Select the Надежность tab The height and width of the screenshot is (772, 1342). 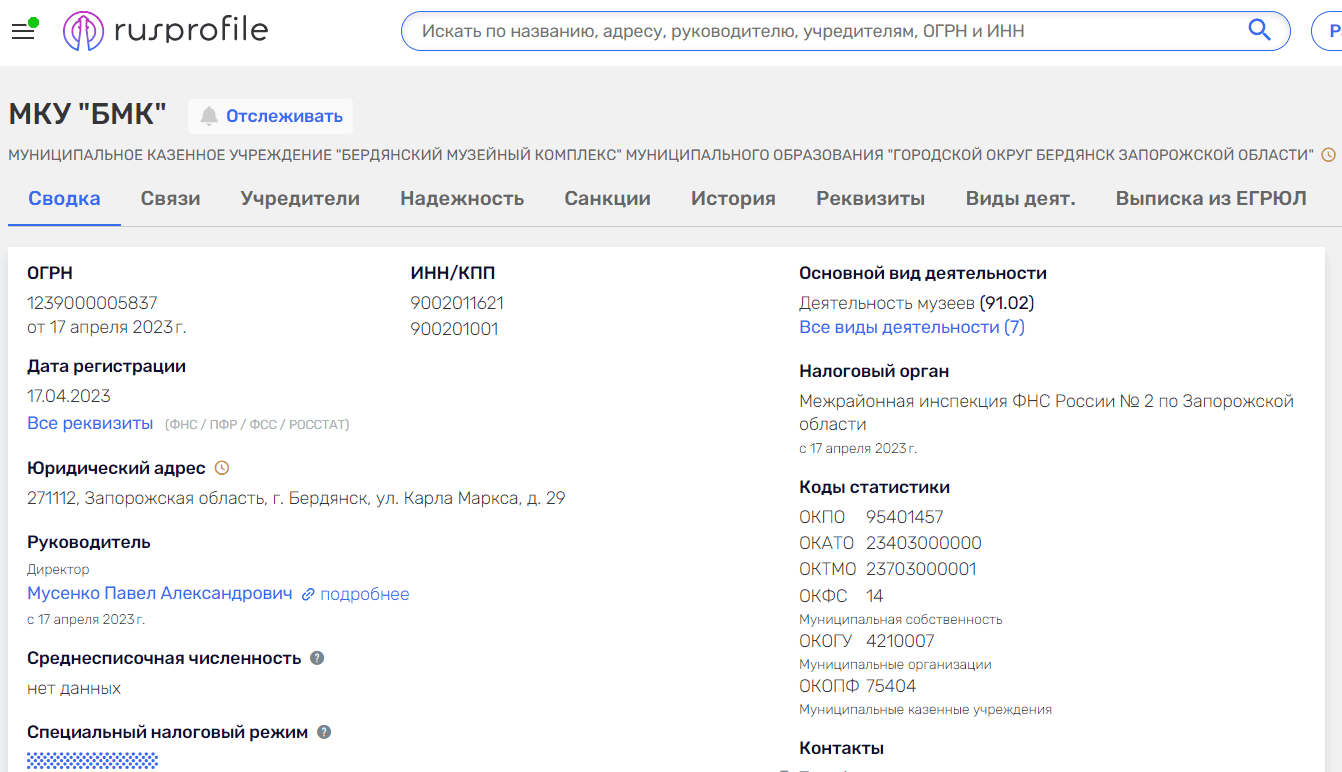(x=462, y=198)
